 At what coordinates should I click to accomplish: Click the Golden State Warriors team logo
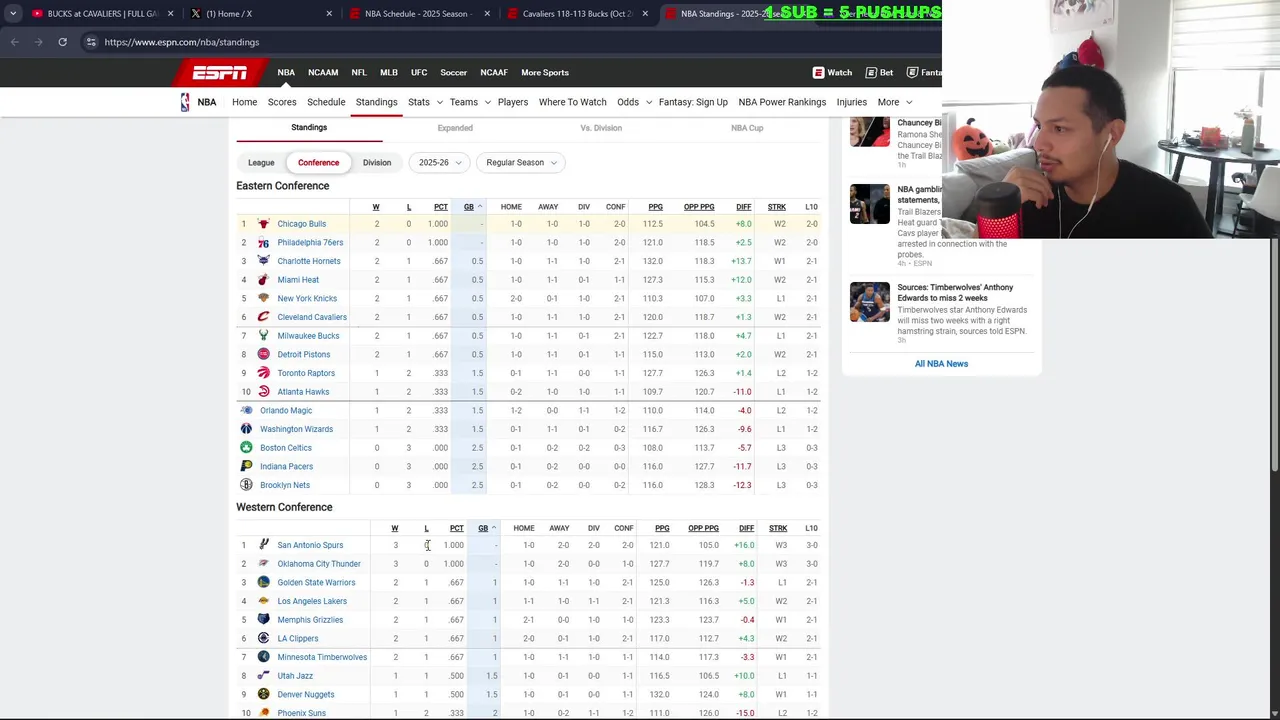pos(263,582)
